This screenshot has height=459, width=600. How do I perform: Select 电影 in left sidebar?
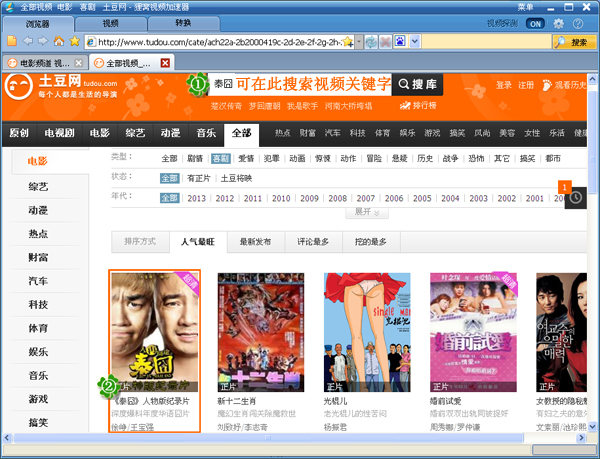click(x=38, y=161)
